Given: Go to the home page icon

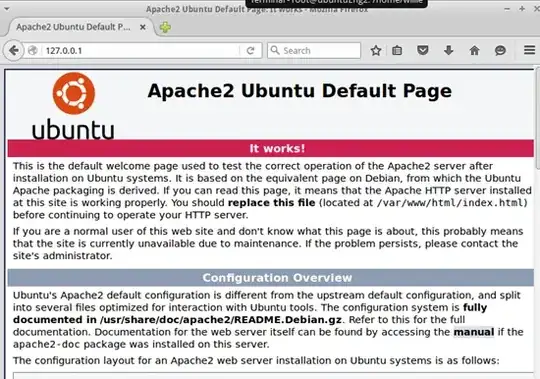Looking at the screenshot, I should [475, 51].
